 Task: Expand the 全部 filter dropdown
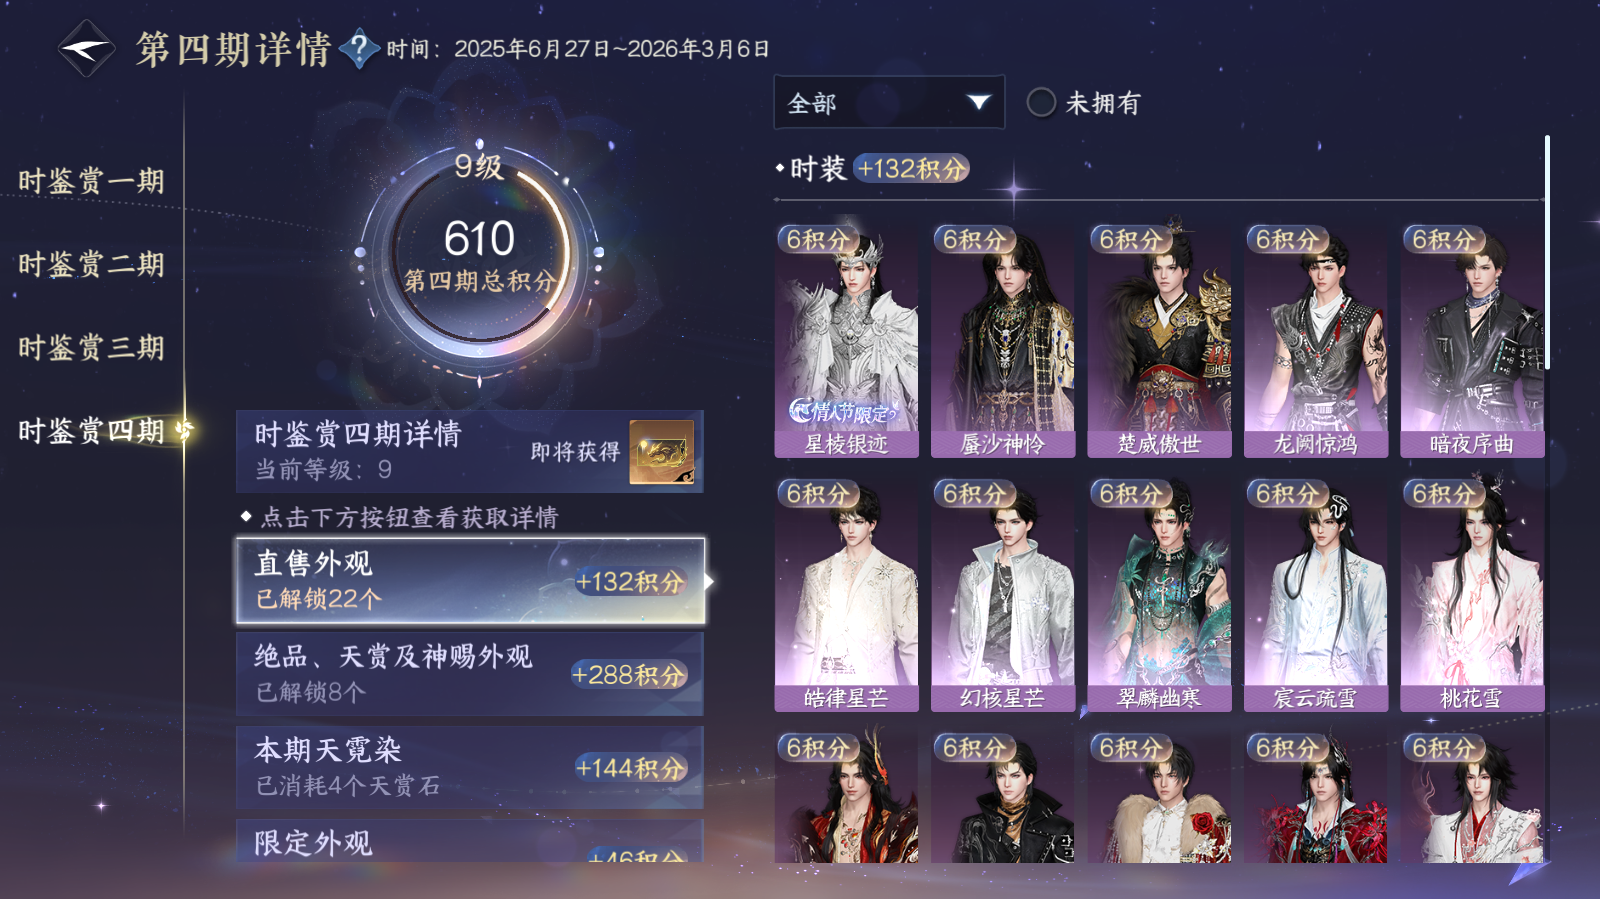889,102
